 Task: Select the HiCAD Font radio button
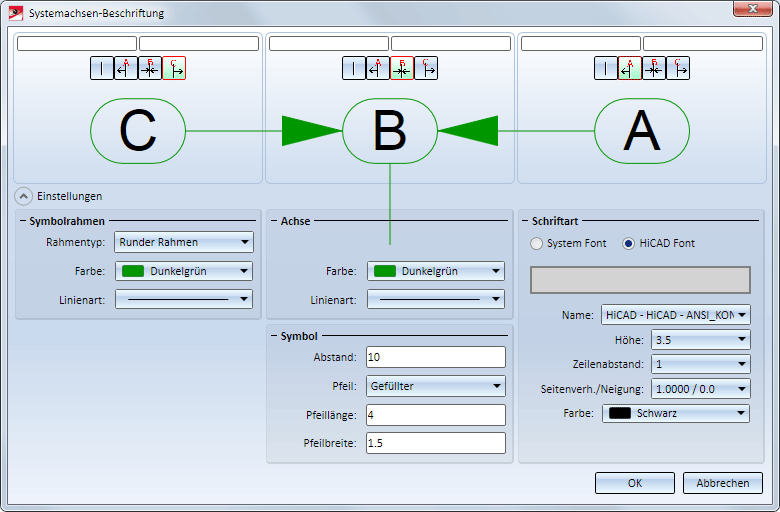pyautogui.click(x=629, y=243)
